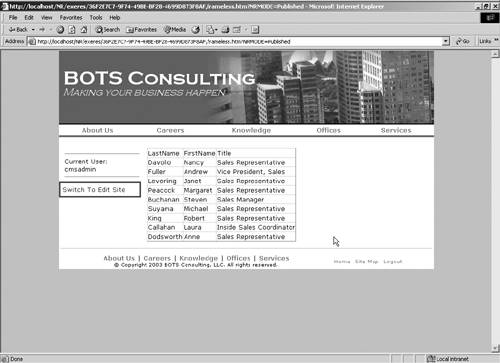This screenshot has width=500, height=363.
Task: Open the File menu
Action: tap(13, 18)
